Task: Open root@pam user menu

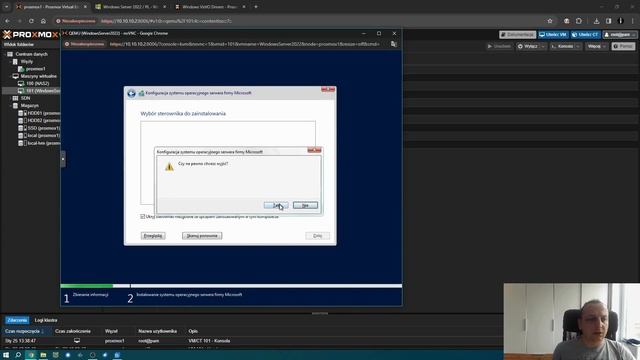Action: tap(620, 35)
